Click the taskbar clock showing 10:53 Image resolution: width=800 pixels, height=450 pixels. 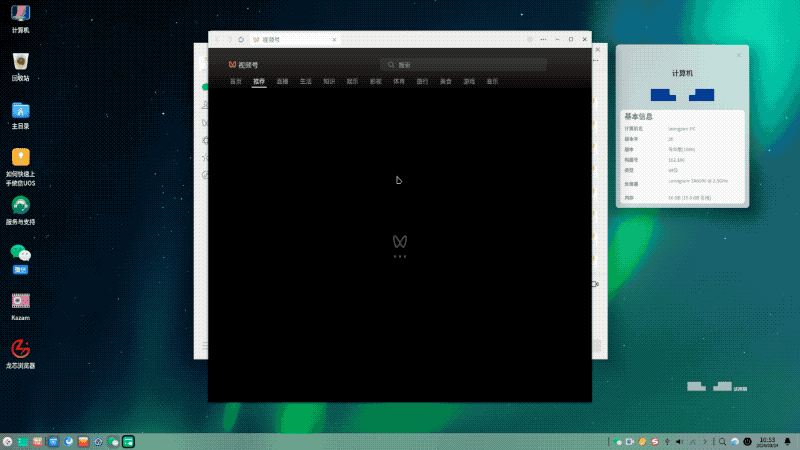tap(767, 441)
